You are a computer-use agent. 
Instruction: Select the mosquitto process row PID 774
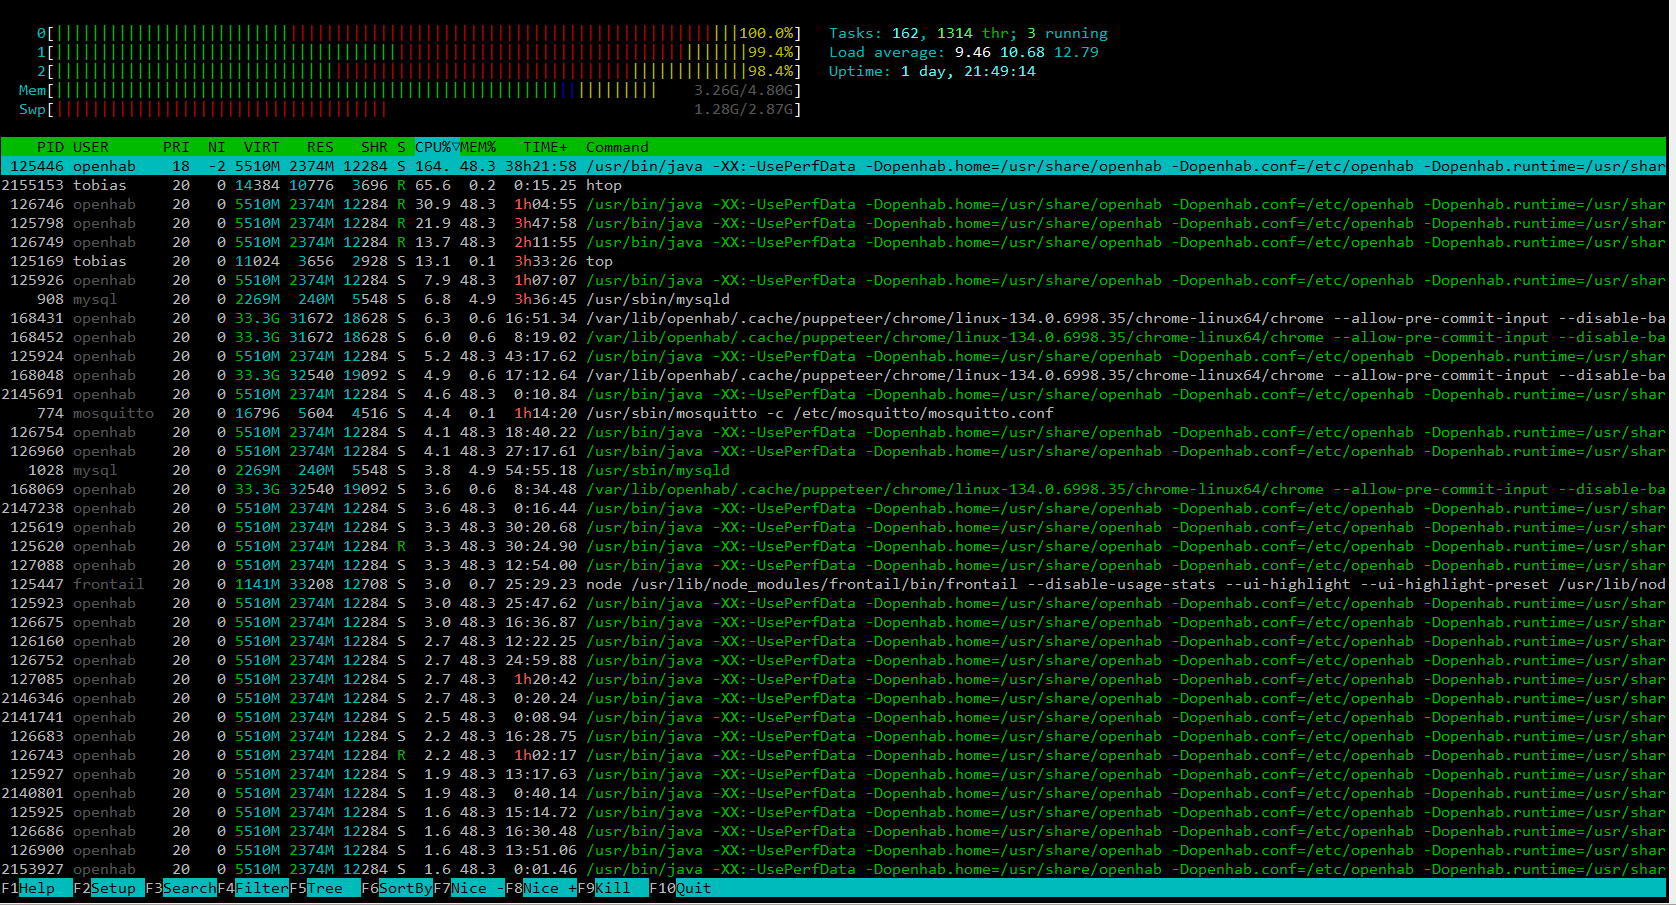point(833,413)
